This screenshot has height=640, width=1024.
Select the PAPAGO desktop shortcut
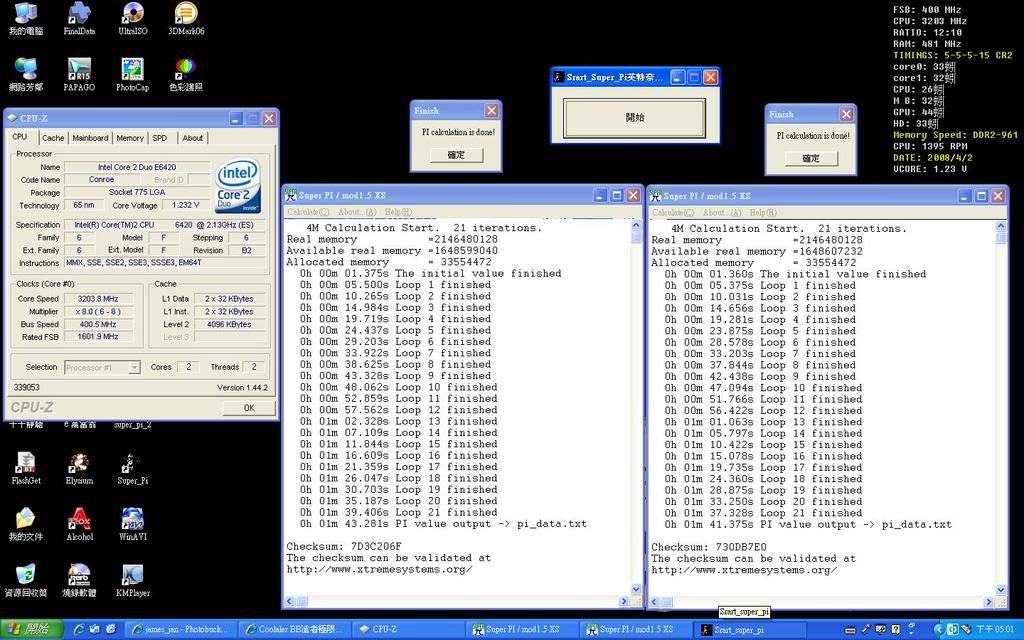click(79, 74)
